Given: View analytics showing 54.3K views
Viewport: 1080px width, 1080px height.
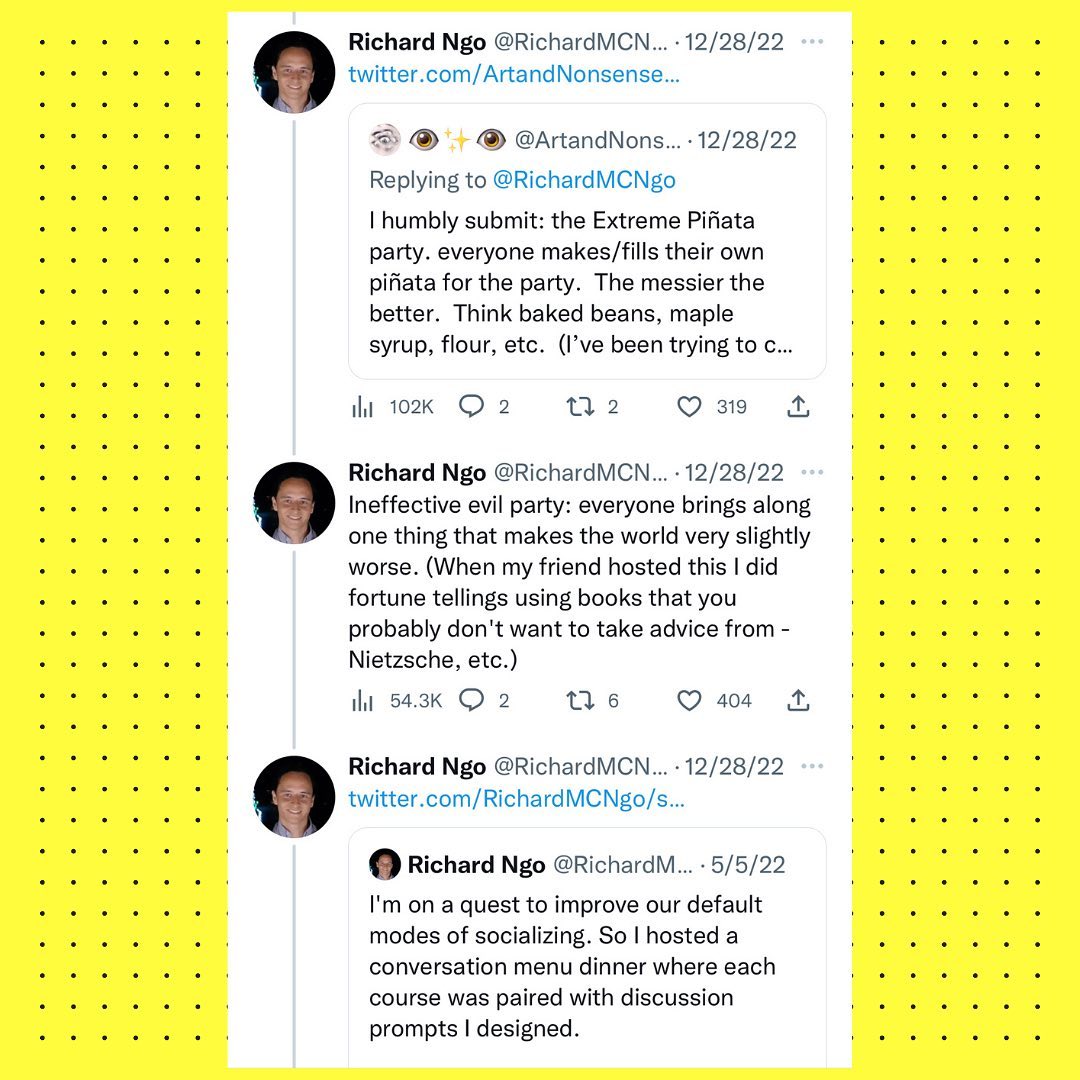Looking at the screenshot, I should pyautogui.click(x=362, y=701).
